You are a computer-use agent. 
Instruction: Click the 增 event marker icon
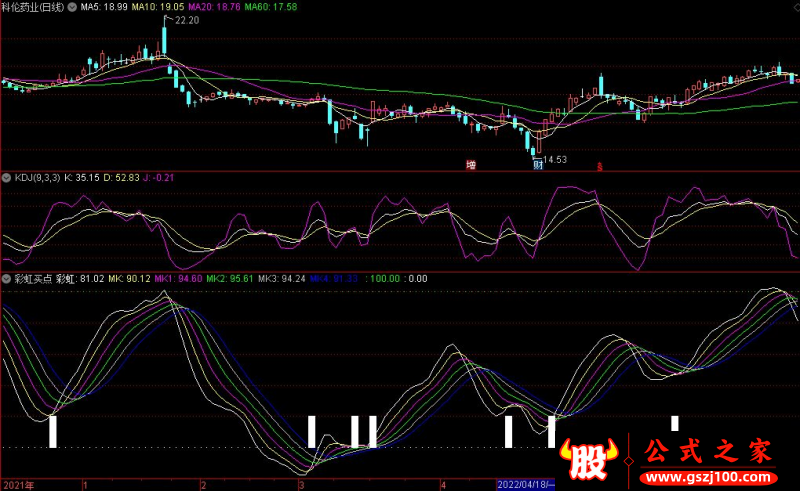(x=471, y=163)
